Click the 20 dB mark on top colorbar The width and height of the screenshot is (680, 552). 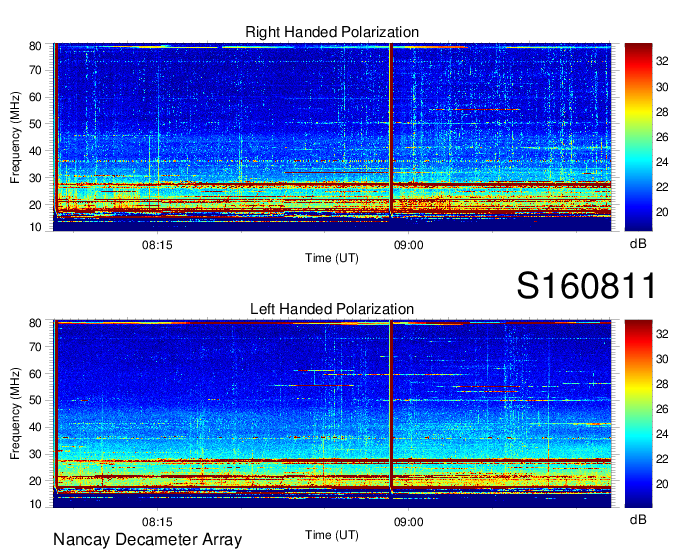click(x=662, y=212)
